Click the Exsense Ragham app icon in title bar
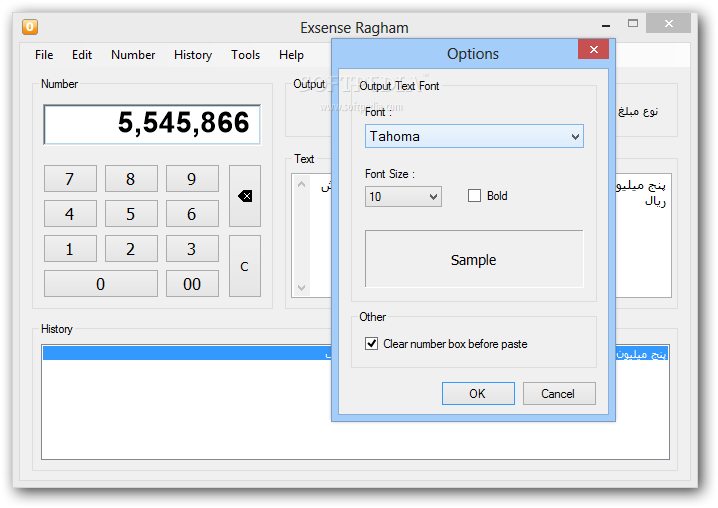This screenshot has width=718, height=508. 30,27
